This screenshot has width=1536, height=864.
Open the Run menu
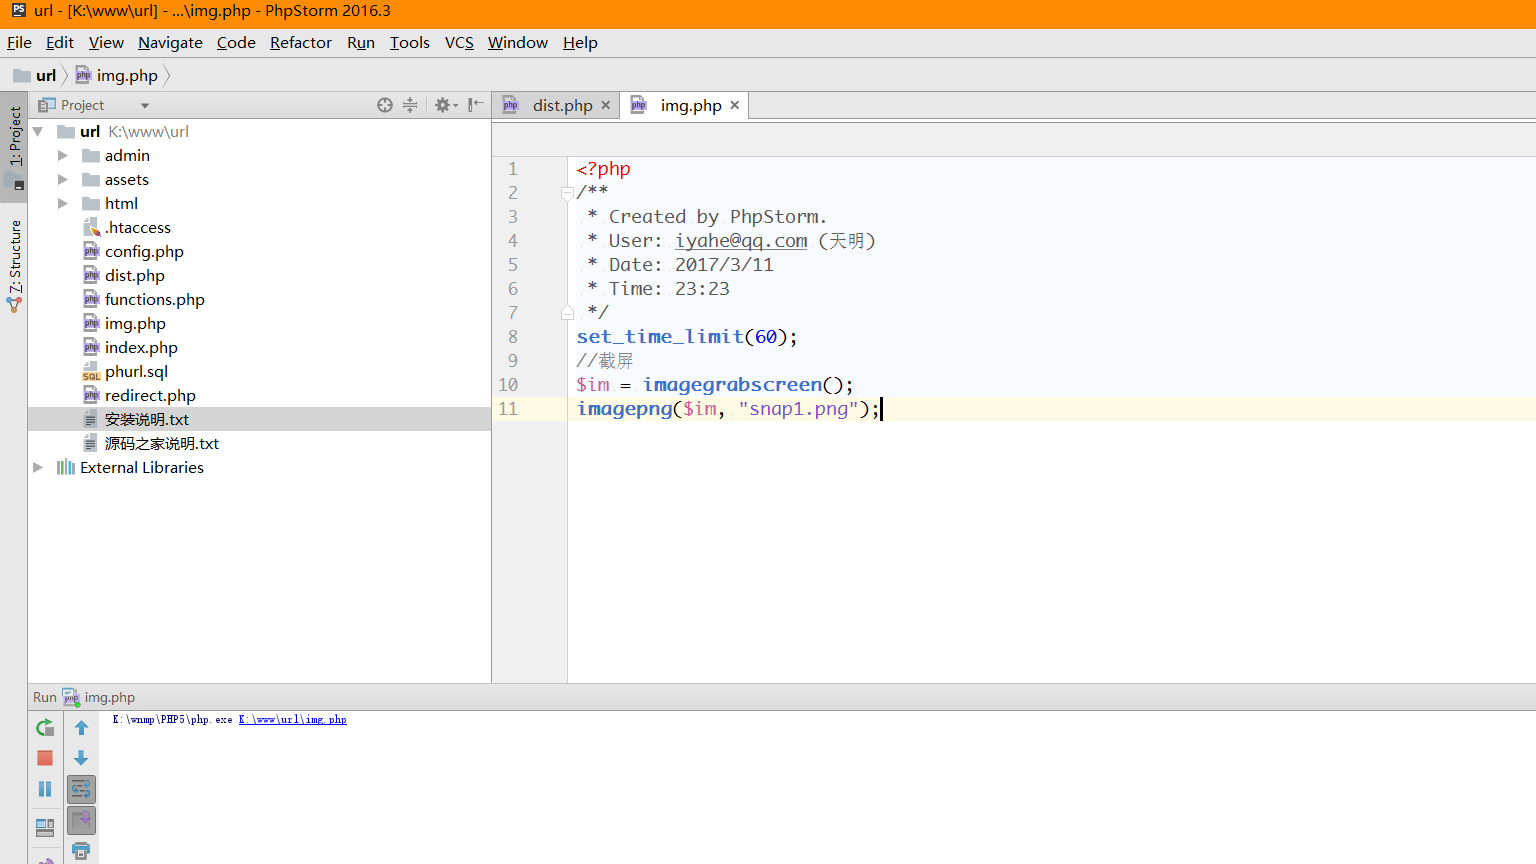(x=361, y=42)
